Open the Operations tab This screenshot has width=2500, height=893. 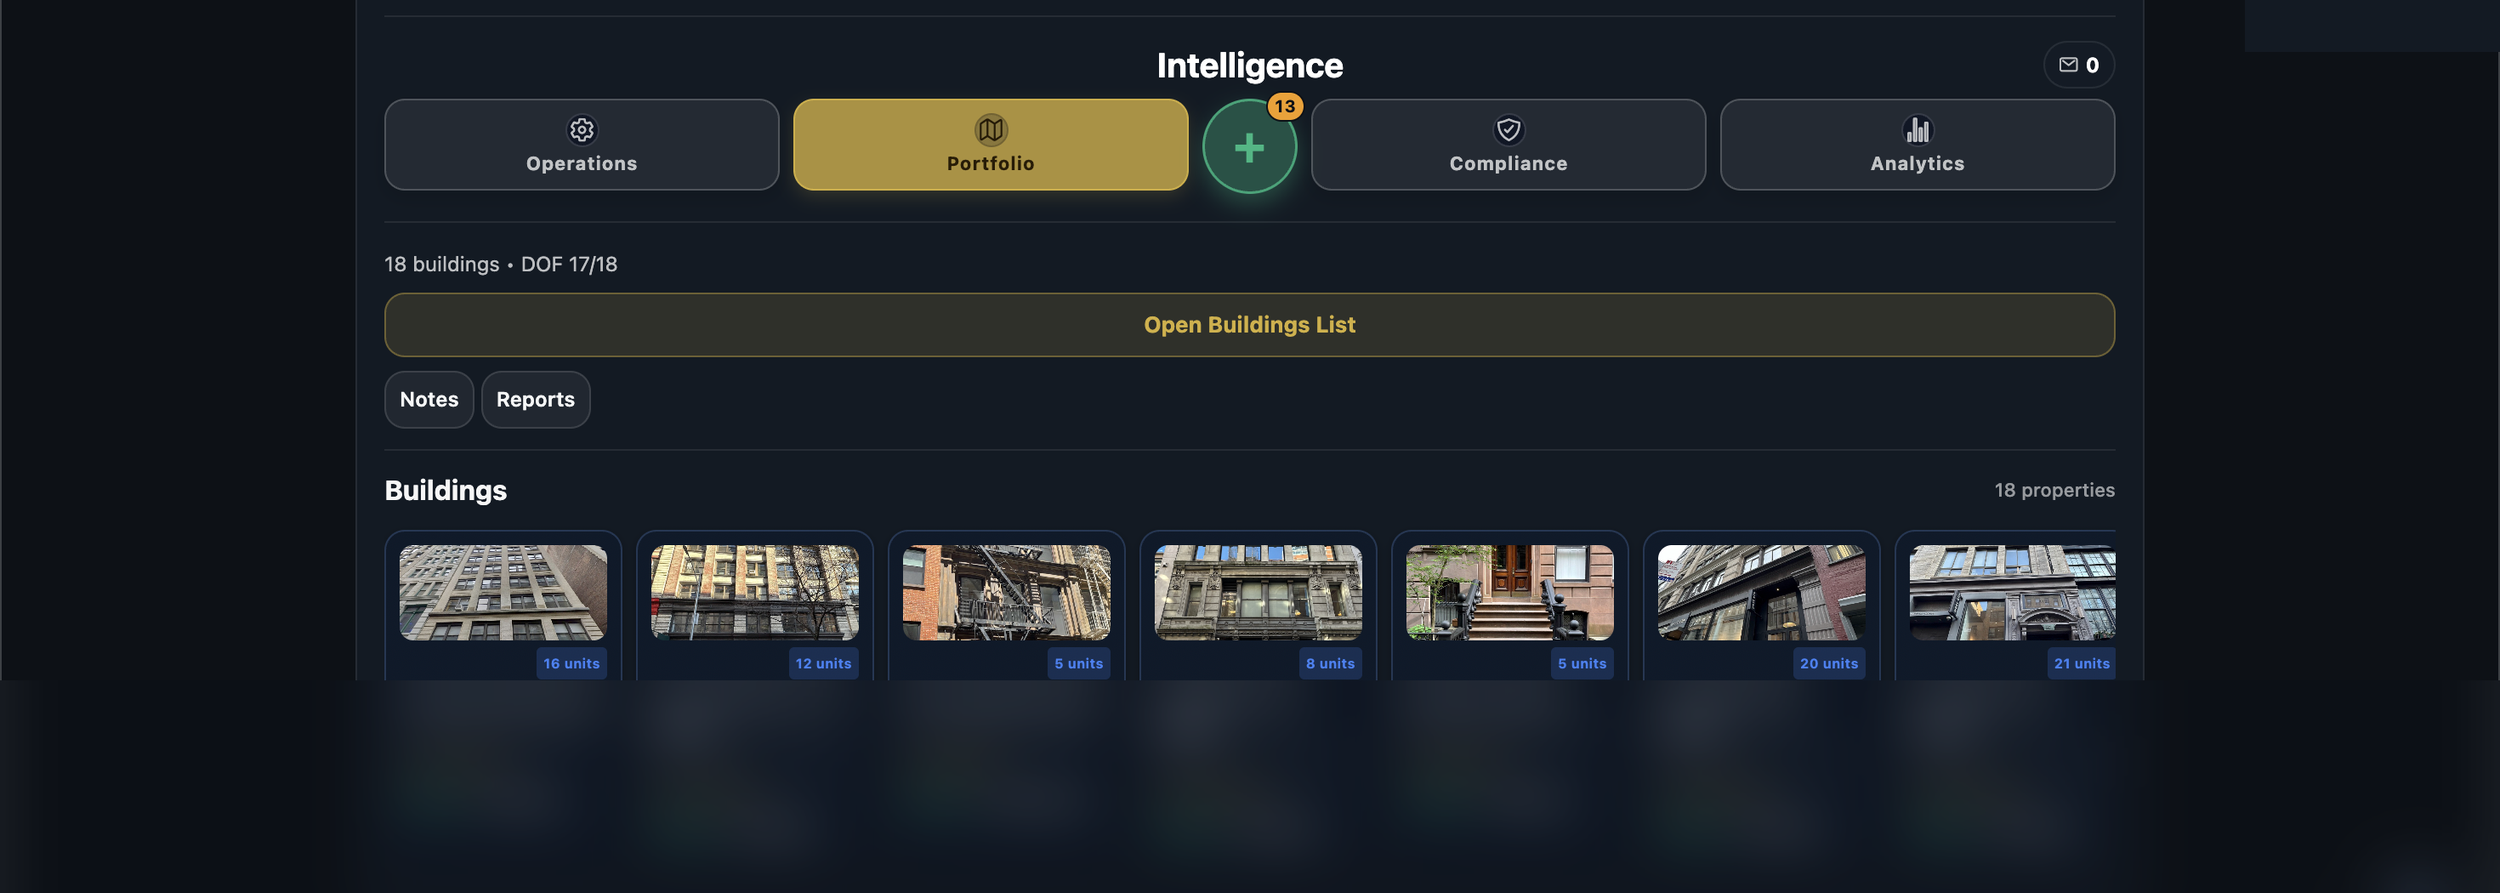click(x=581, y=144)
